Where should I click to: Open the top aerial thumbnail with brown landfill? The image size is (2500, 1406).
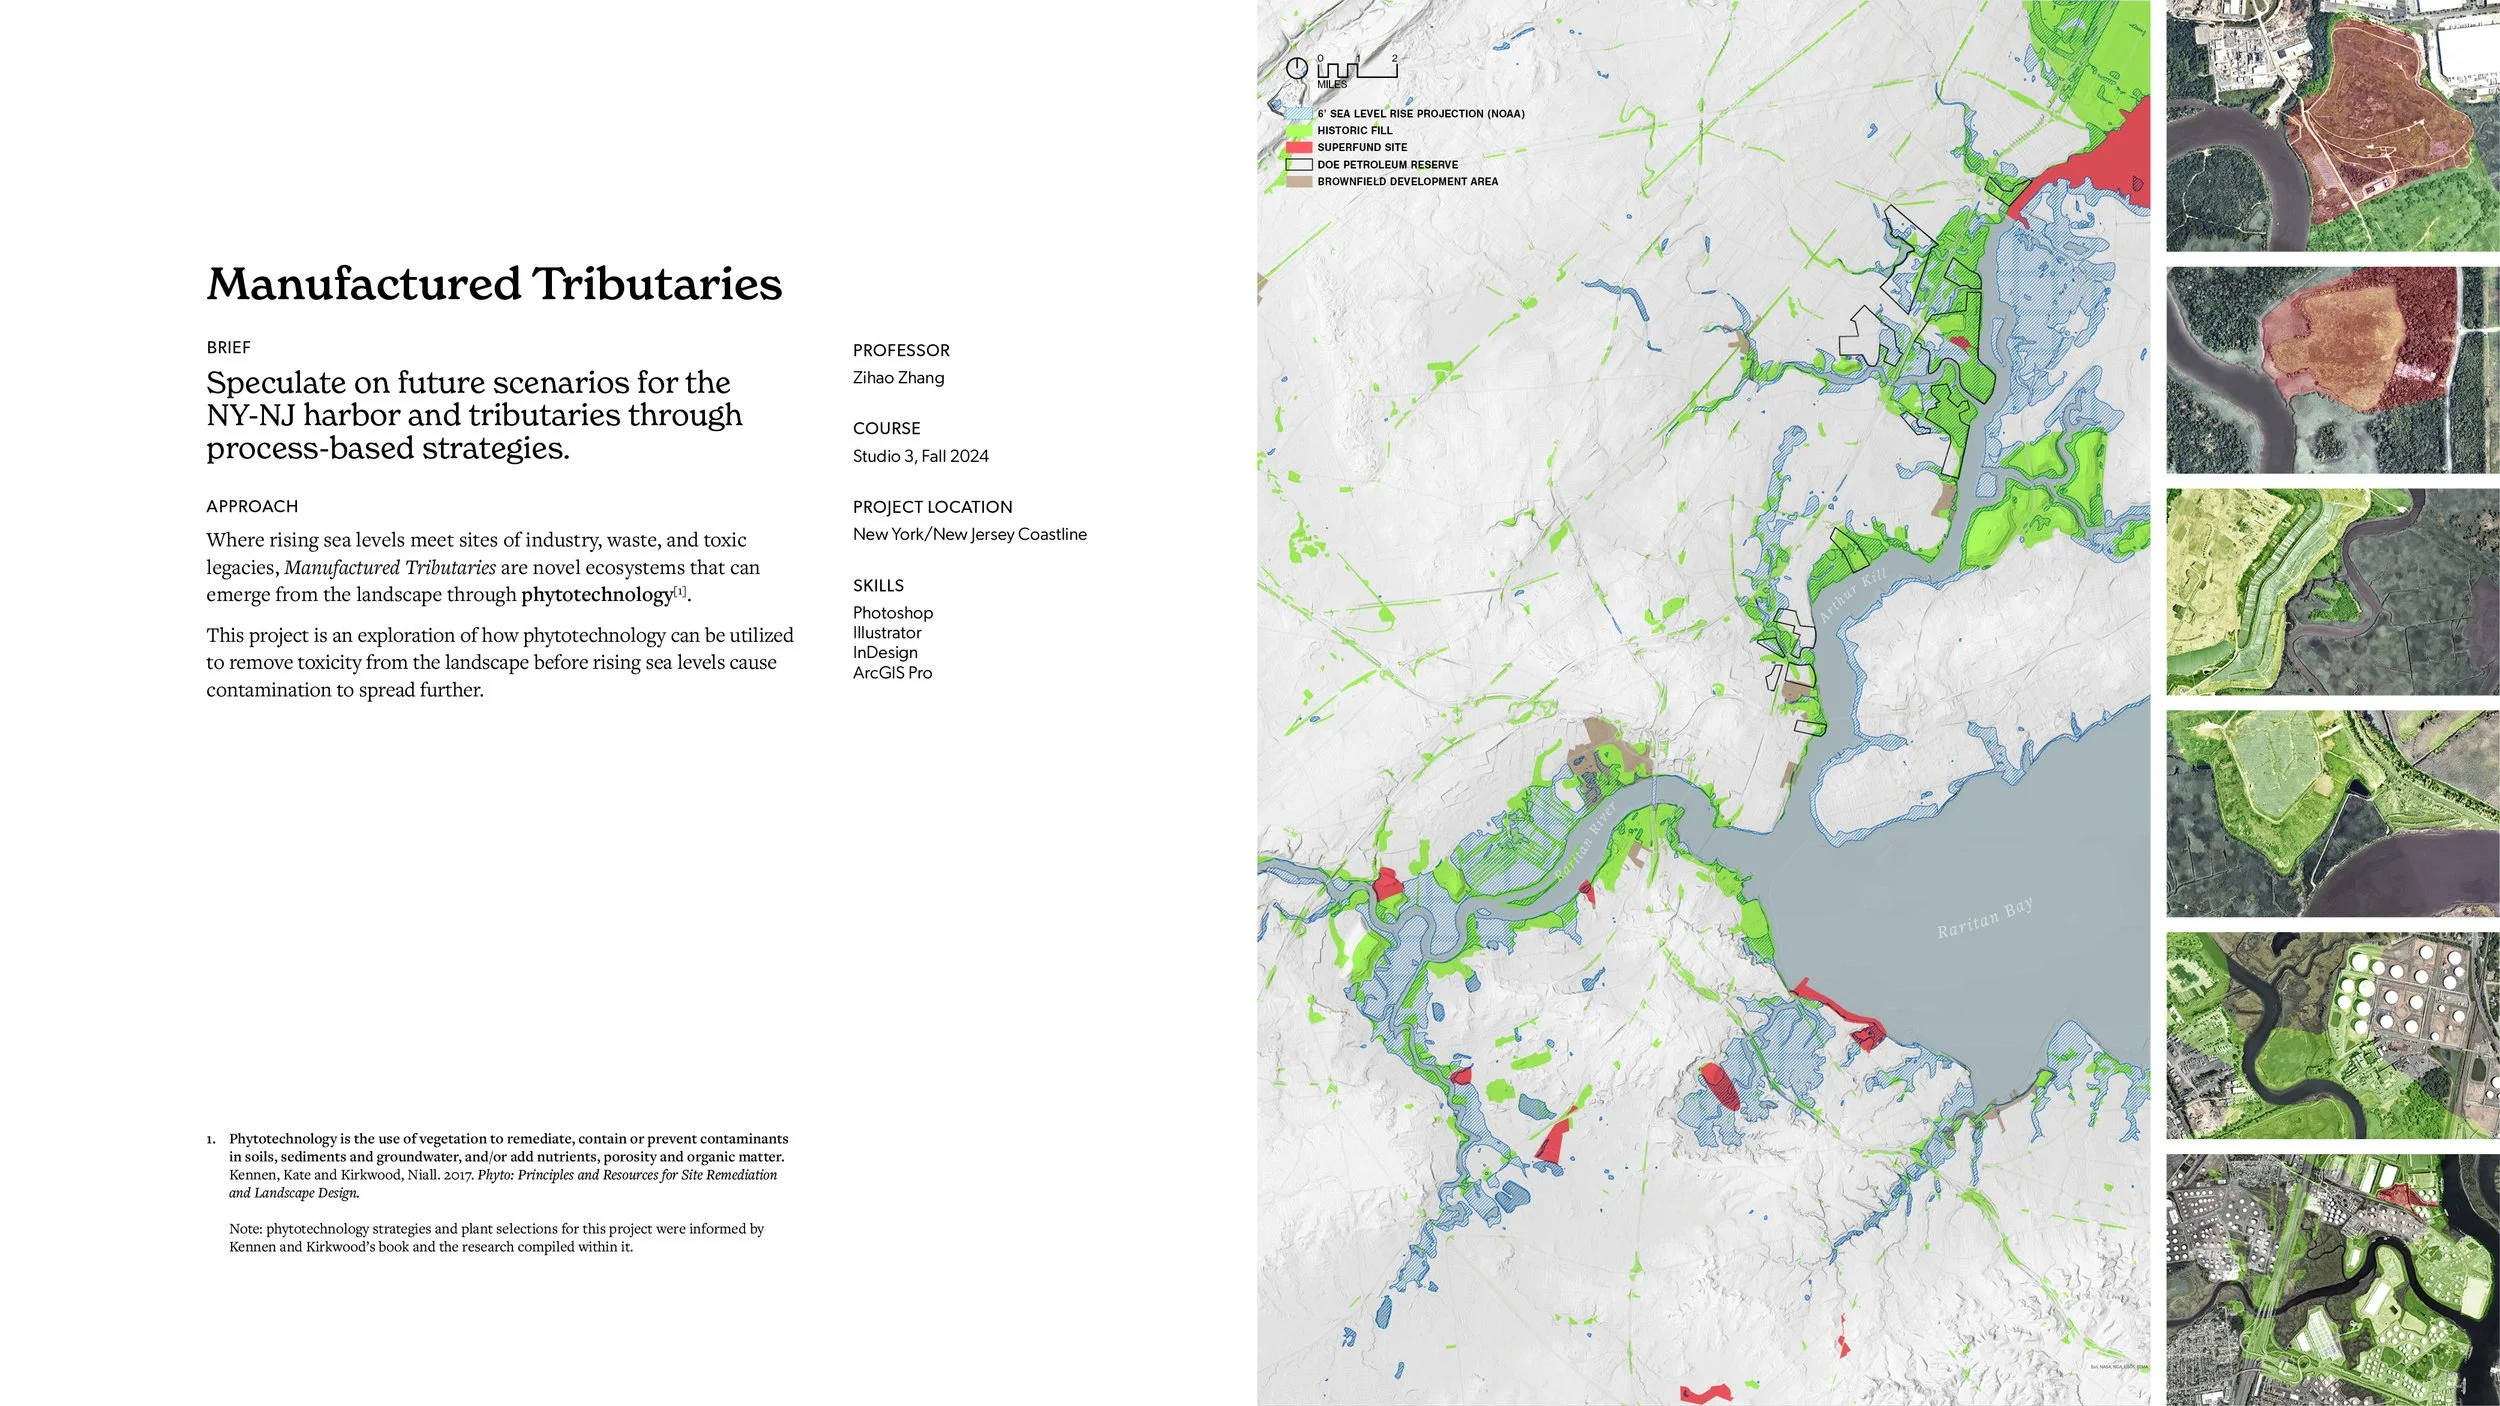(2332, 126)
